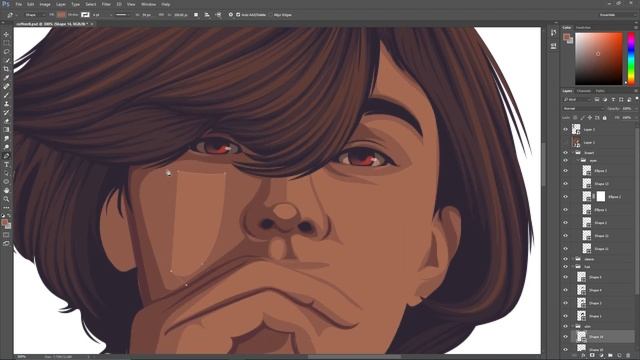This screenshot has width=640, height=360.
Task: Open the Window menu
Action: tap(148, 4)
